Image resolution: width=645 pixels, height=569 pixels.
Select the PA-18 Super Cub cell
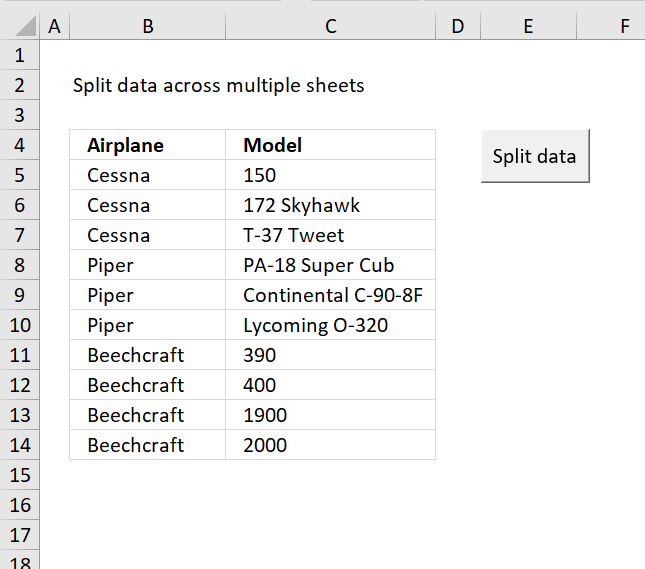click(331, 265)
